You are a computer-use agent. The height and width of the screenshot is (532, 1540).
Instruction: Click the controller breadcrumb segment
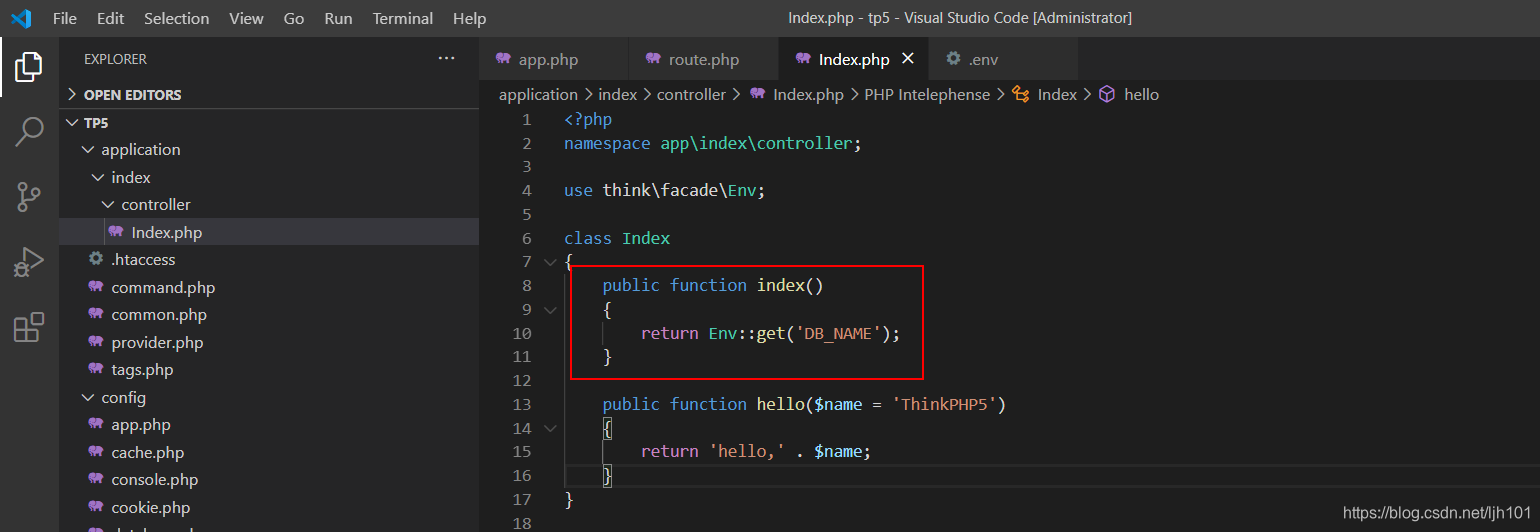[691, 94]
